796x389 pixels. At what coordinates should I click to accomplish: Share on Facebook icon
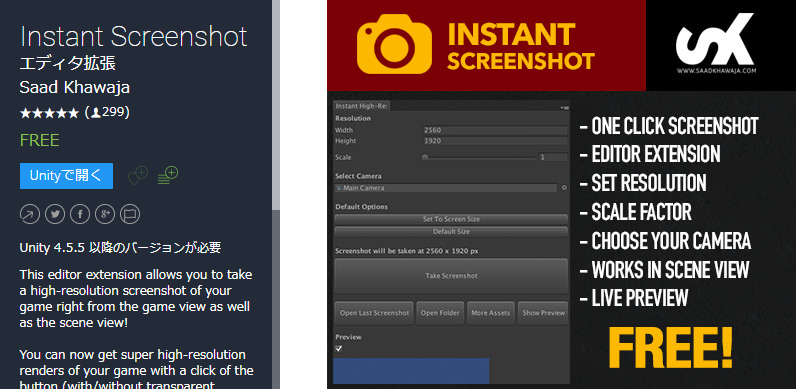[80, 214]
